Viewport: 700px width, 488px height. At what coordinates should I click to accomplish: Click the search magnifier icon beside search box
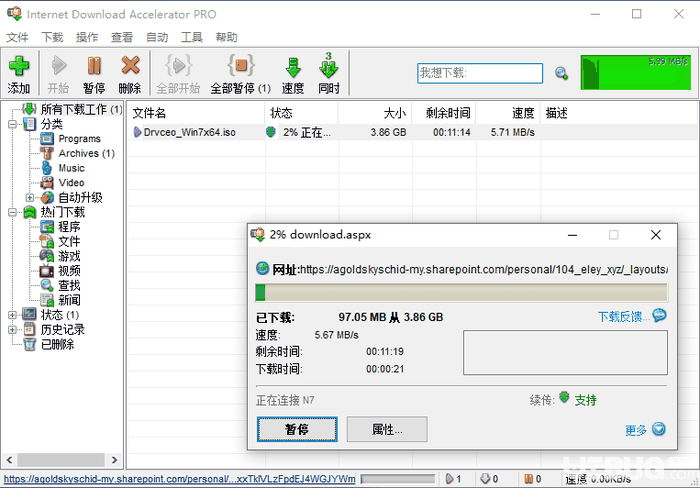561,73
